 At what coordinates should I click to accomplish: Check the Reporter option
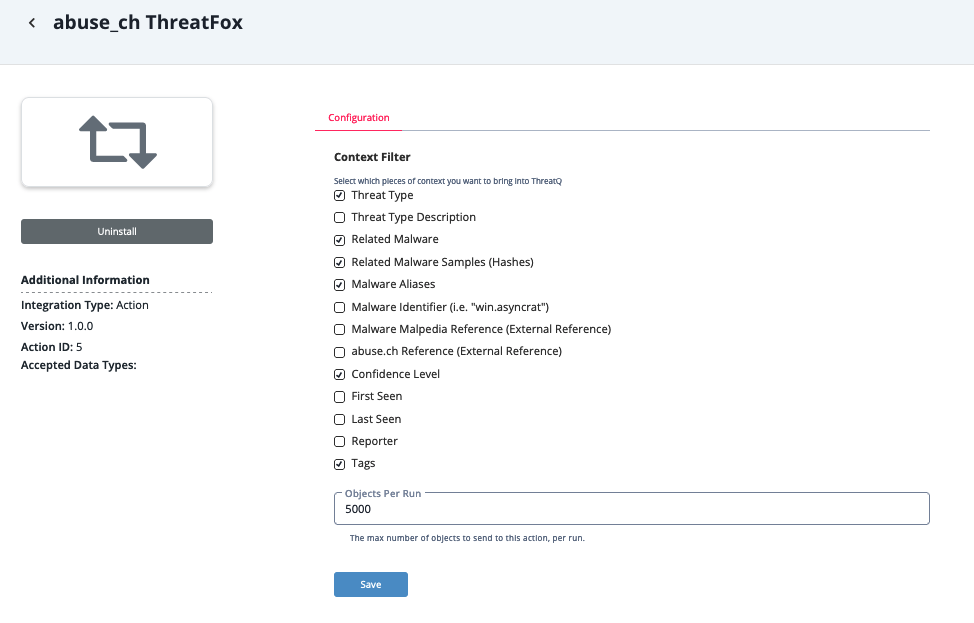[x=339, y=442]
